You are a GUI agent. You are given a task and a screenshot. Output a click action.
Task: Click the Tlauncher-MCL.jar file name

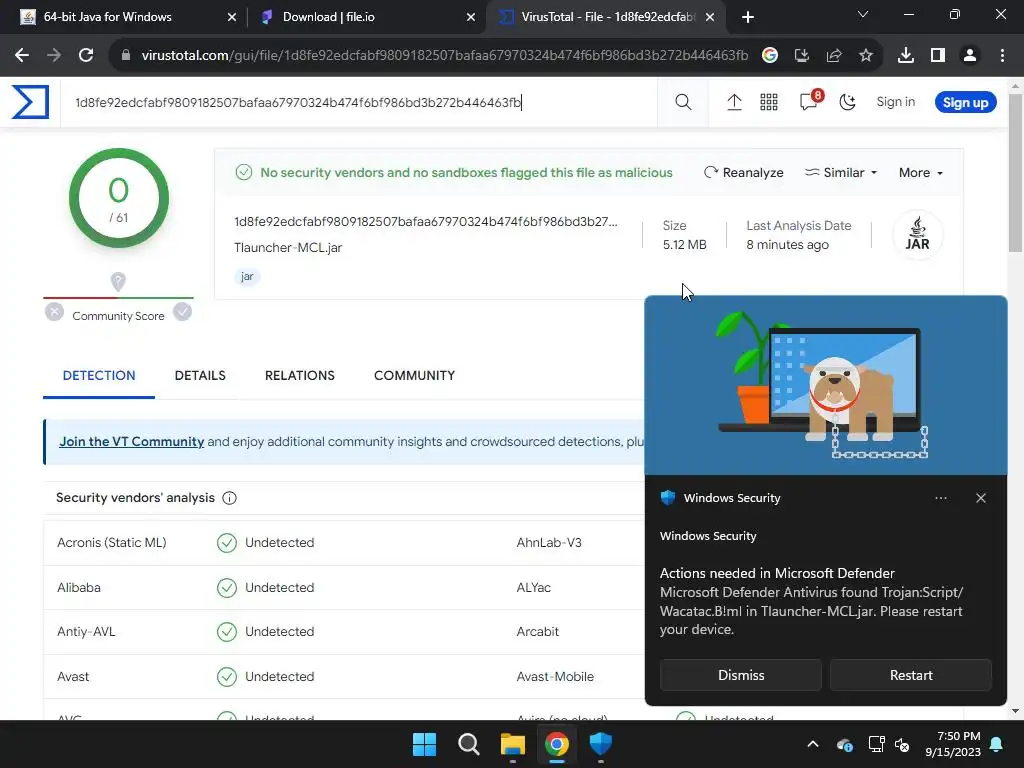point(288,248)
